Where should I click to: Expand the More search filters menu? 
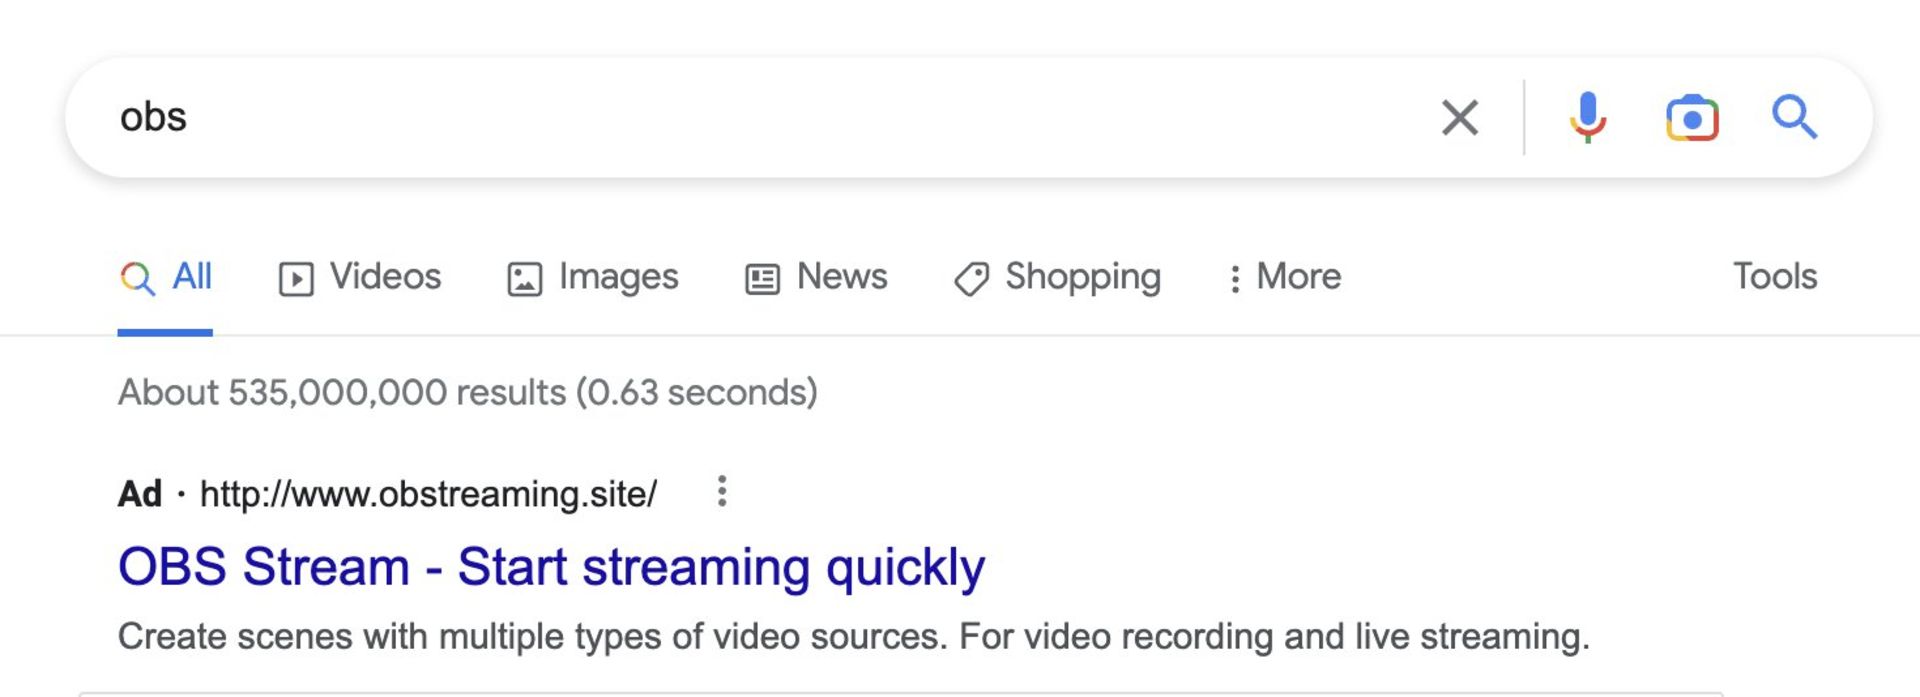(1285, 277)
